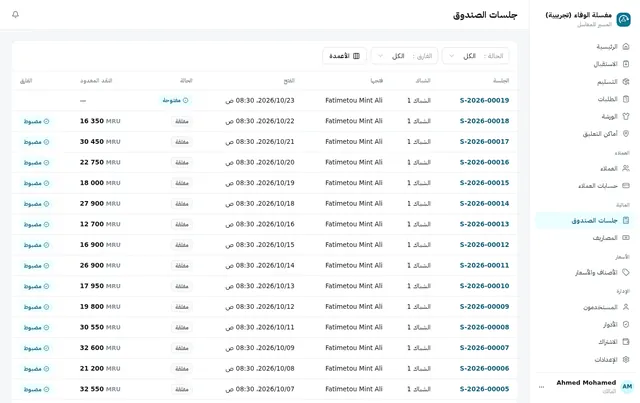The height and width of the screenshot is (403, 640).
Task: Click the الفتح column header
Action: tap(289, 81)
